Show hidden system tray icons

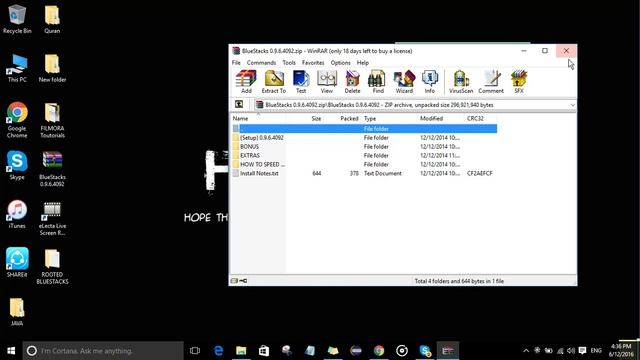click(526, 351)
